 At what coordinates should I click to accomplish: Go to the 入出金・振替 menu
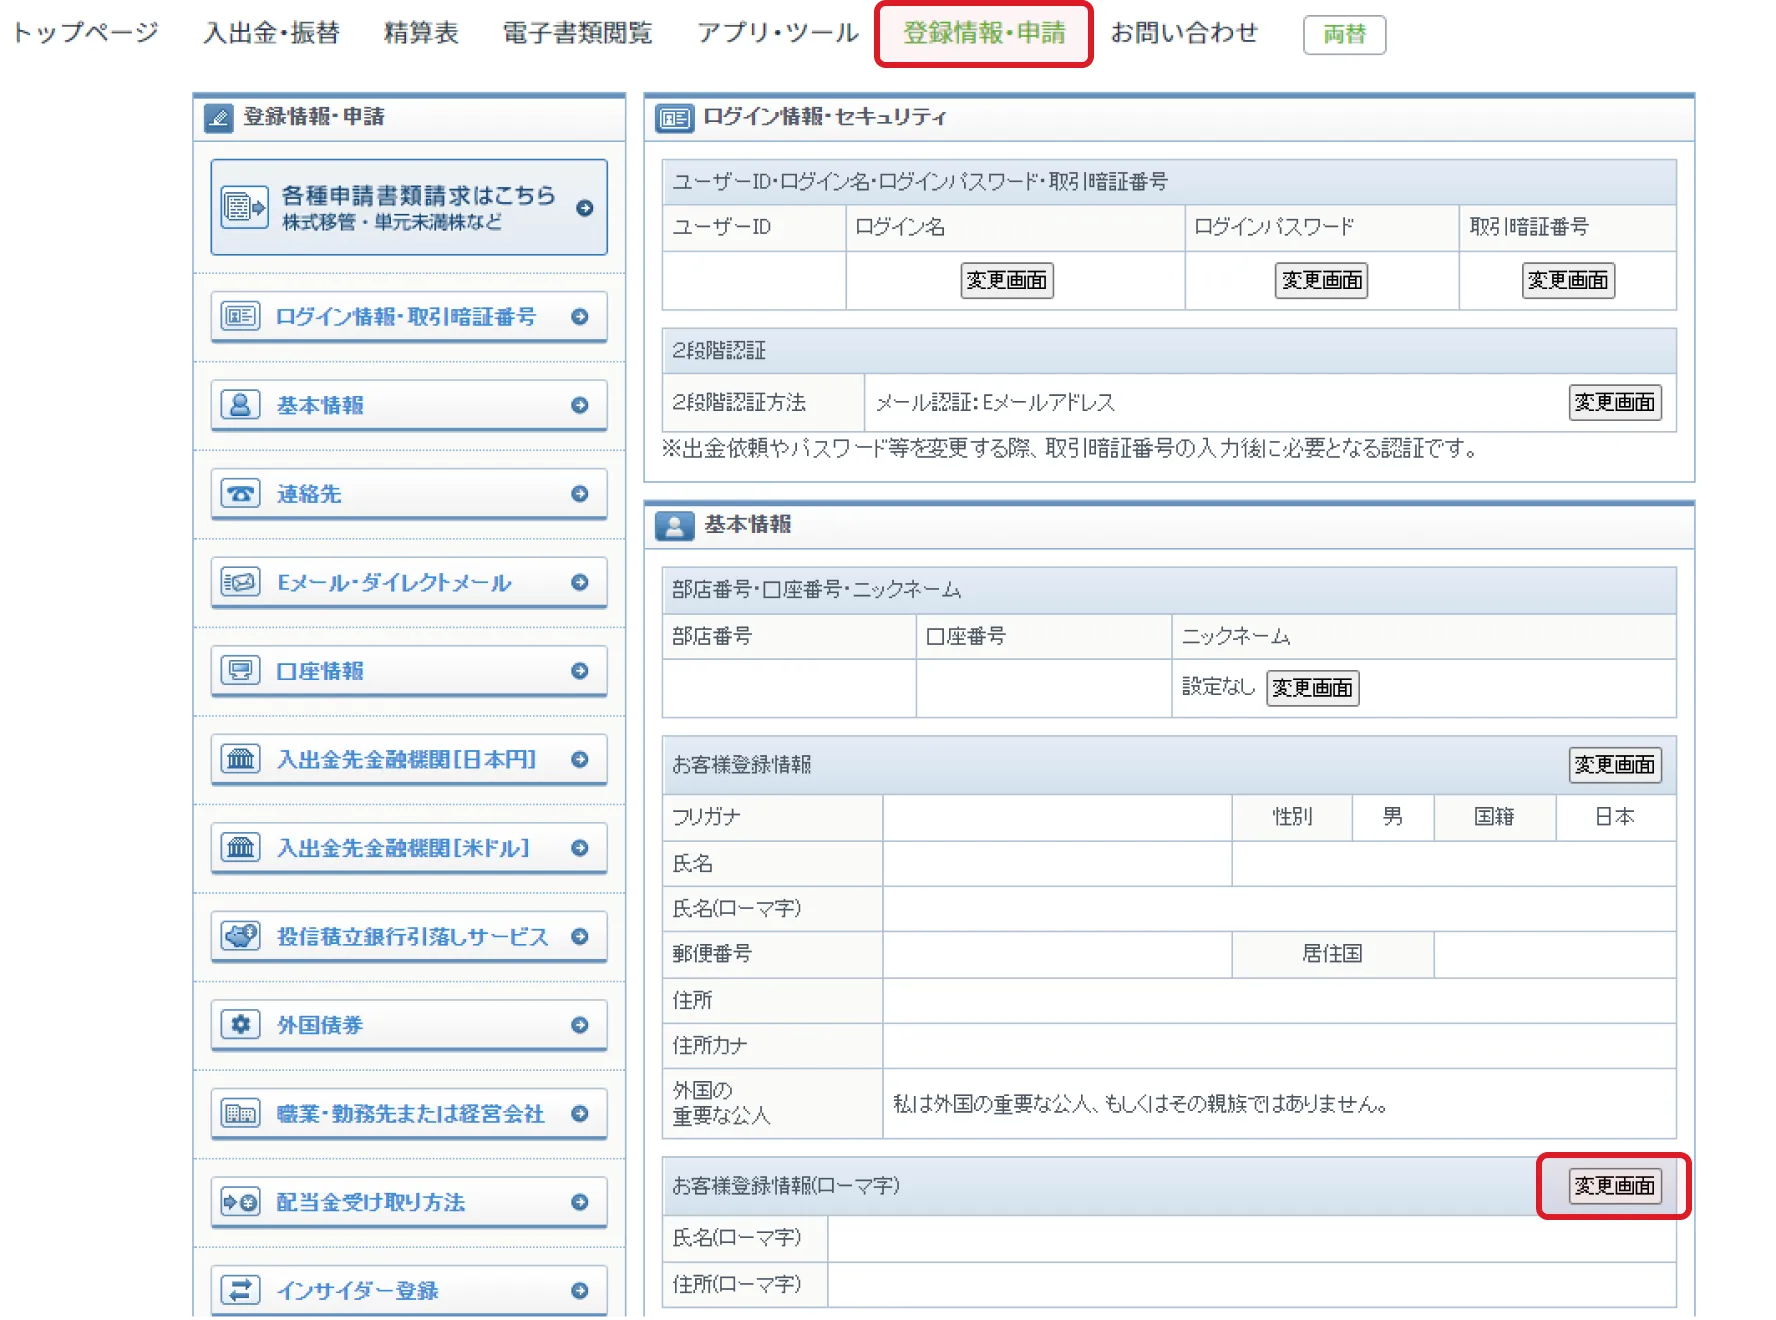click(x=271, y=33)
